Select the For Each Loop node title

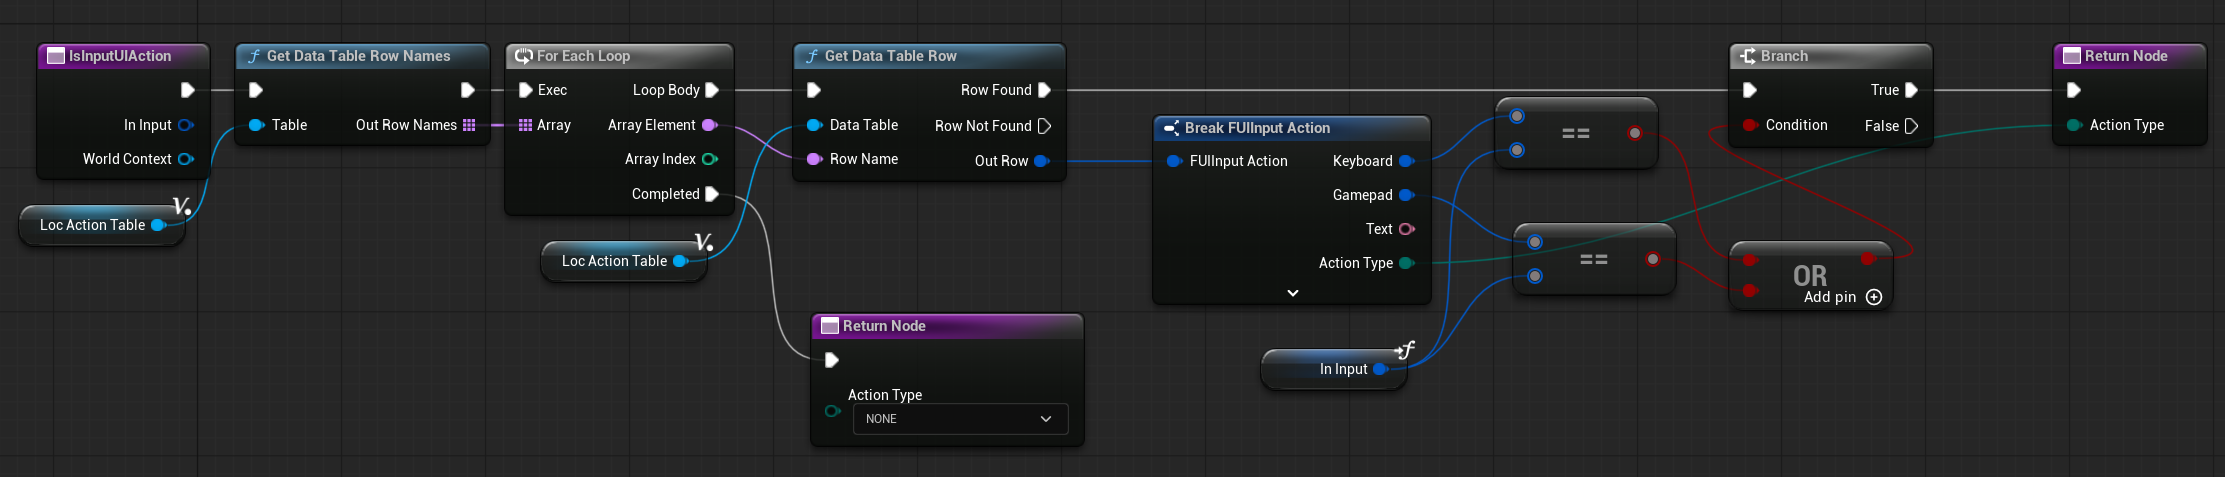(583, 56)
